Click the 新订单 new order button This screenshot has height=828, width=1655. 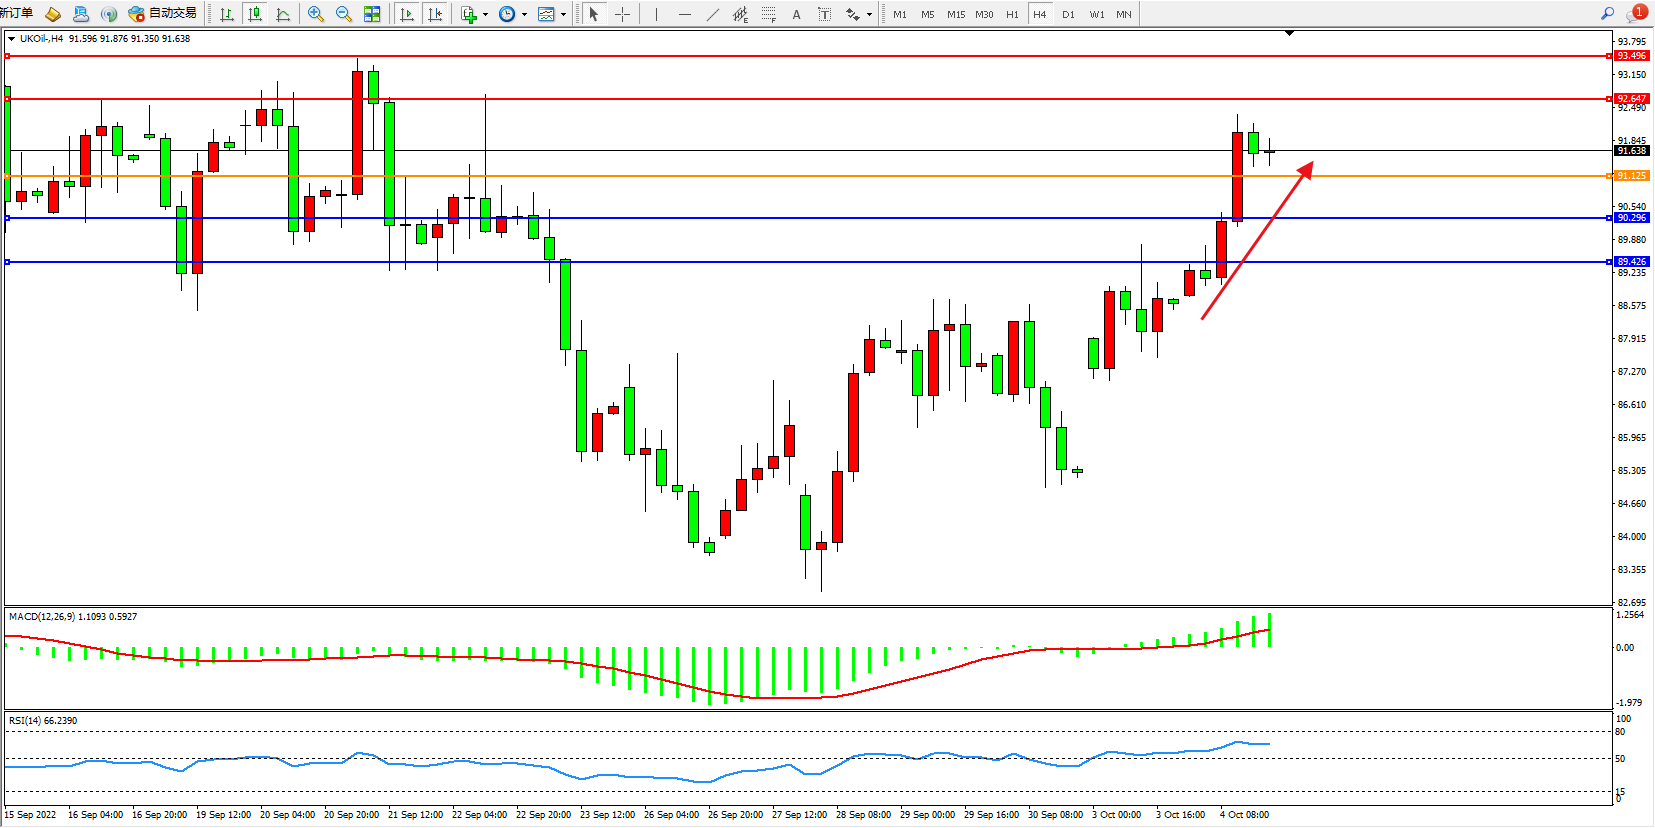16,13
